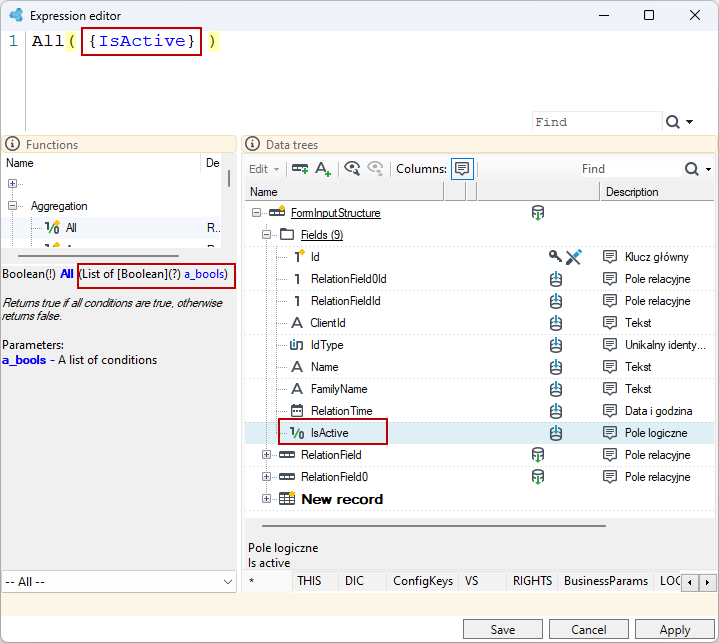Click the comment icon beside Klucz główny
This screenshot has width=719, height=643.
609,257
